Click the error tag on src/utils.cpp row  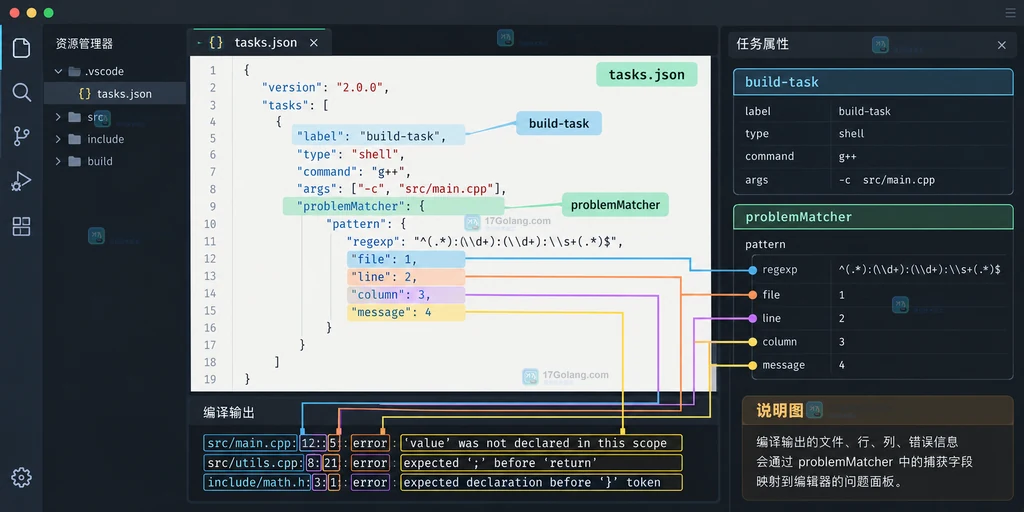(370, 463)
